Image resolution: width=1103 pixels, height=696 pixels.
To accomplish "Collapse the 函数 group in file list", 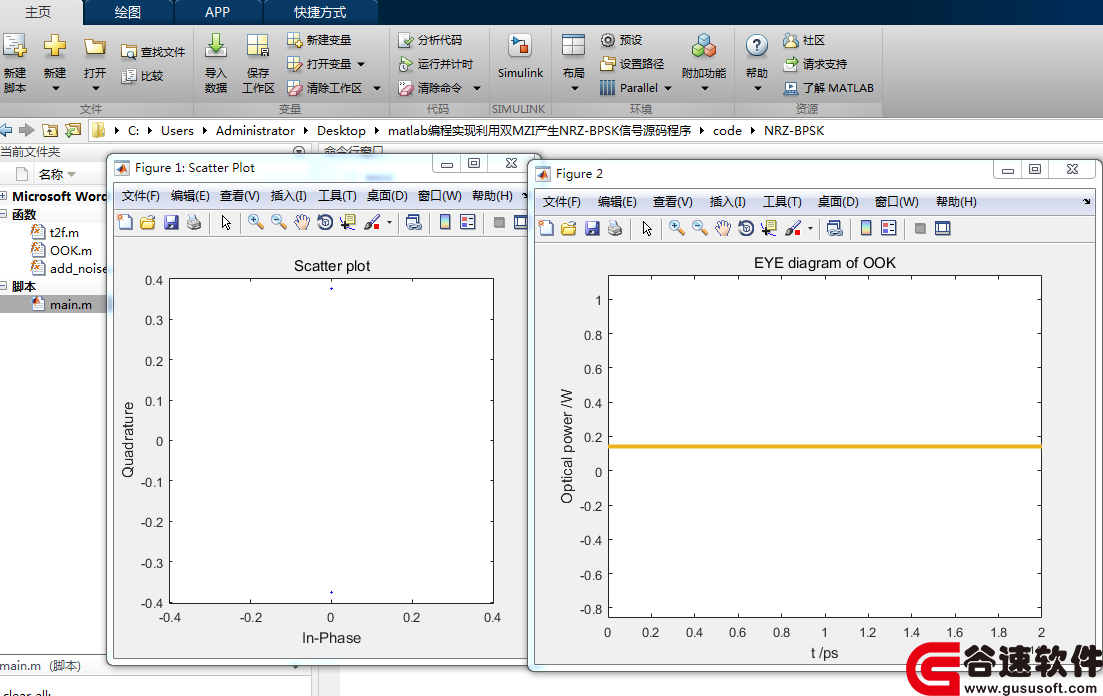I will [4, 214].
